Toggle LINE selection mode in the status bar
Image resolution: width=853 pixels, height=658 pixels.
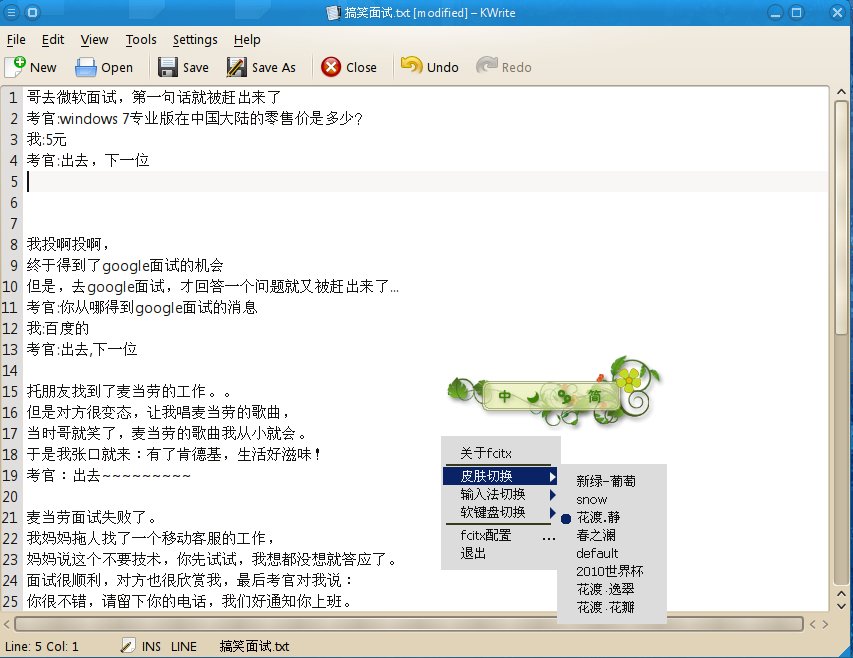183,646
